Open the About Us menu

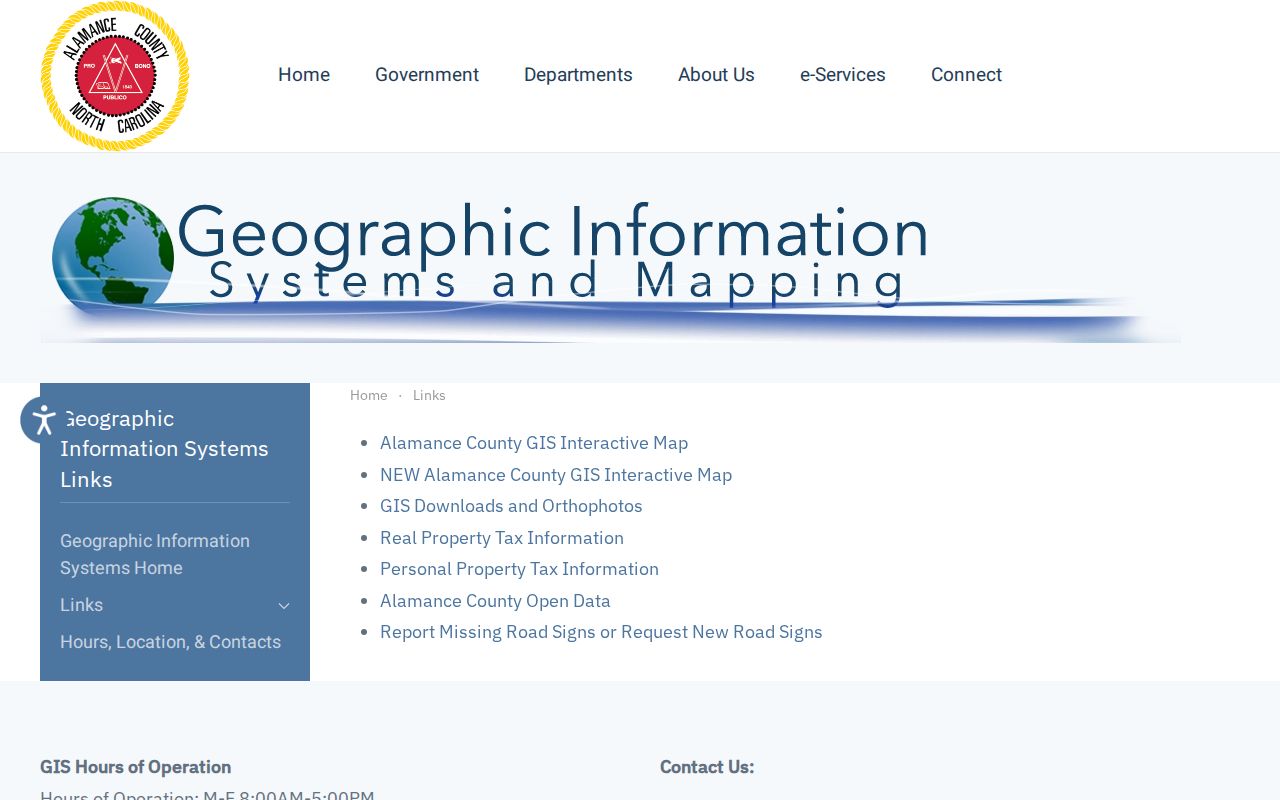(716, 75)
